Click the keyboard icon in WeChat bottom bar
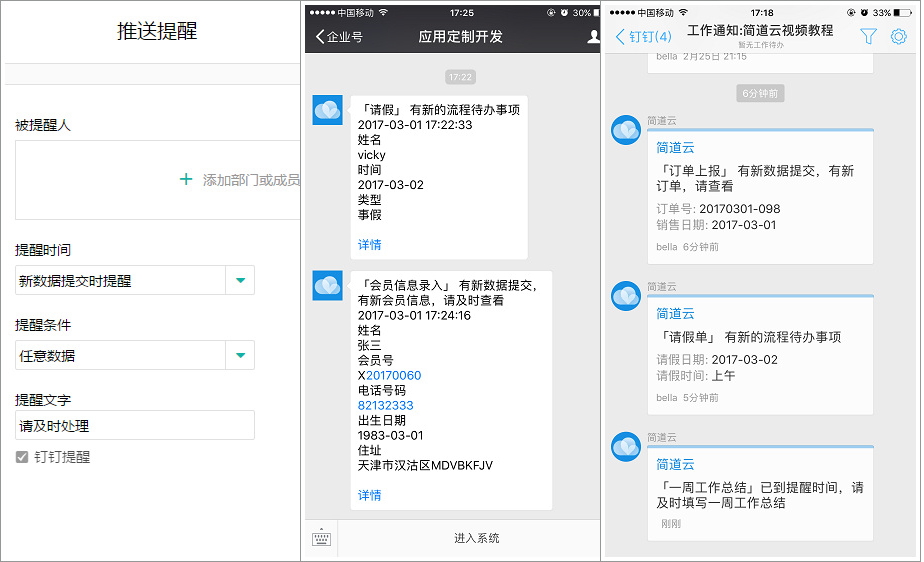This screenshot has width=924, height=562. [x=321, y=538]
